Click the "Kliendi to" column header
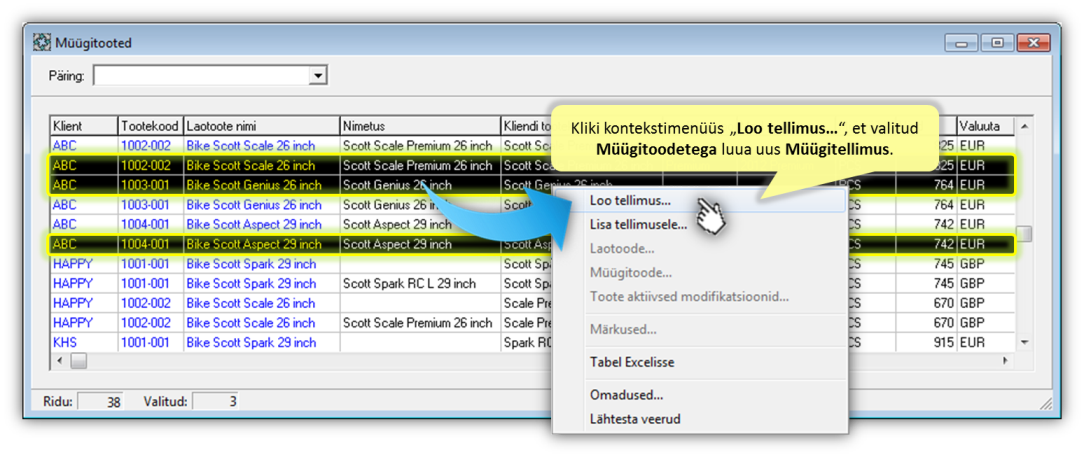This screenshot has width=1084, height=457. tap(525, 127)
